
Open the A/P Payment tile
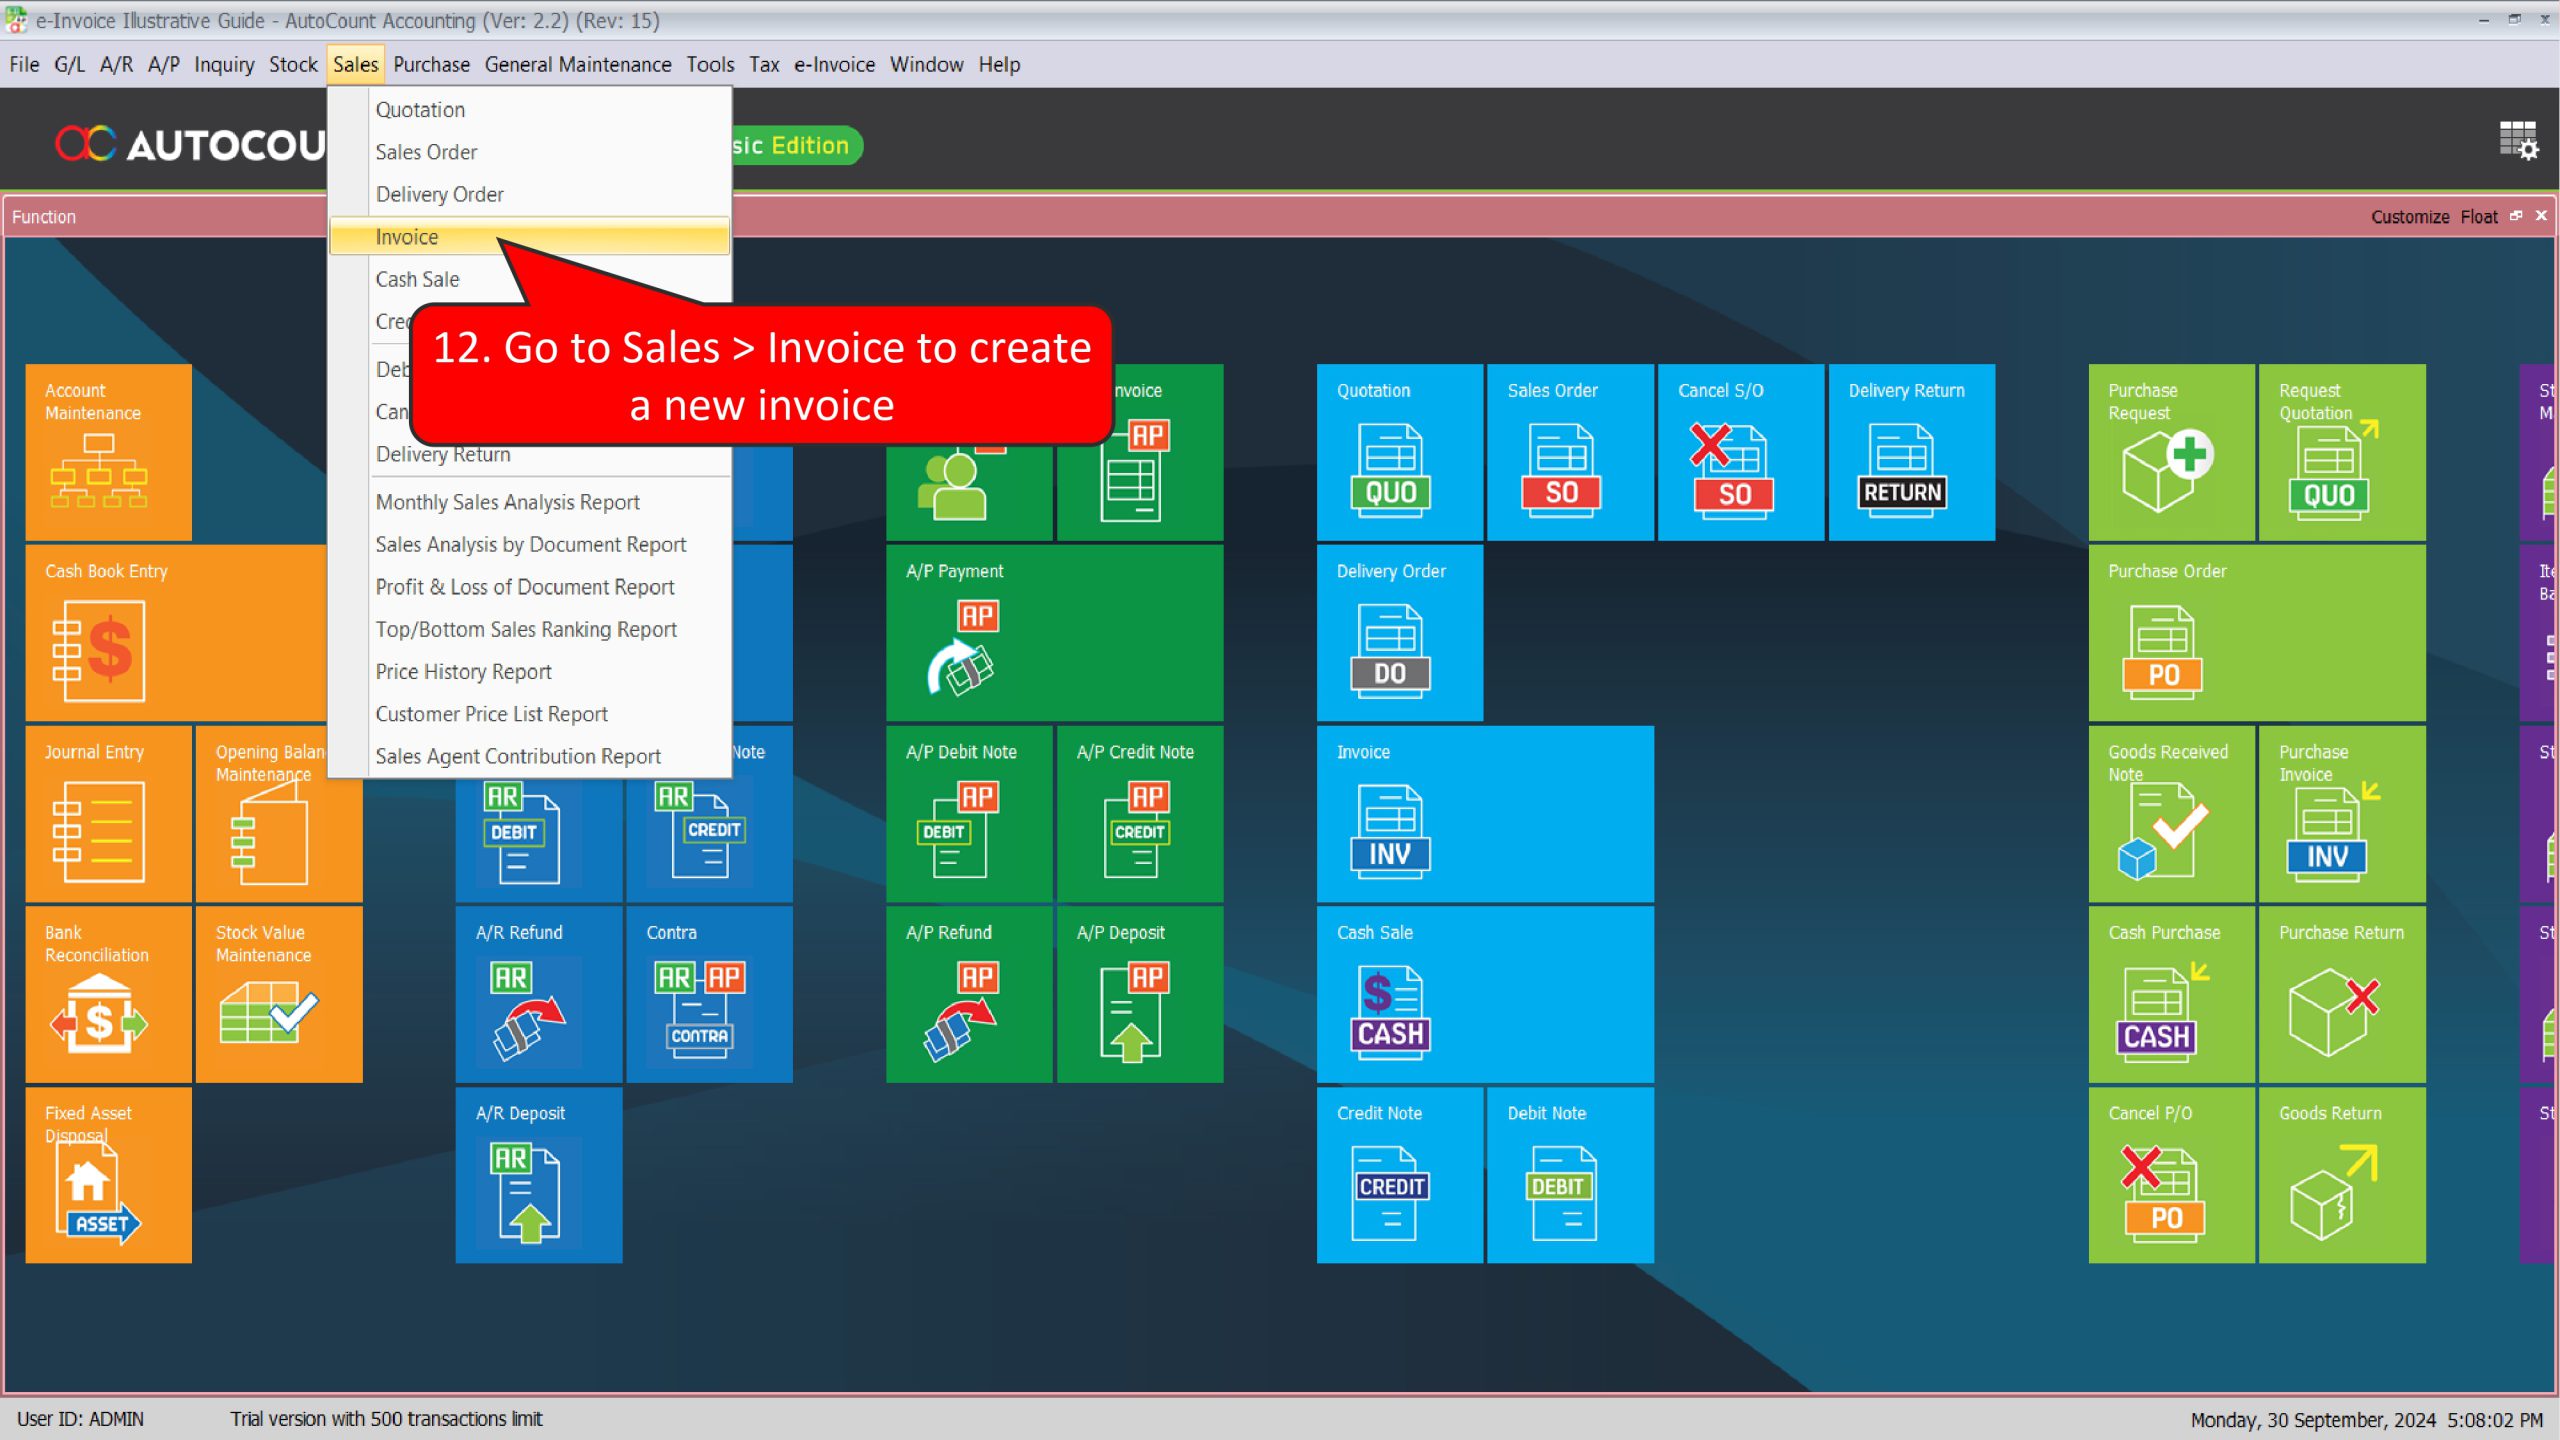[x=1054, y=633]
